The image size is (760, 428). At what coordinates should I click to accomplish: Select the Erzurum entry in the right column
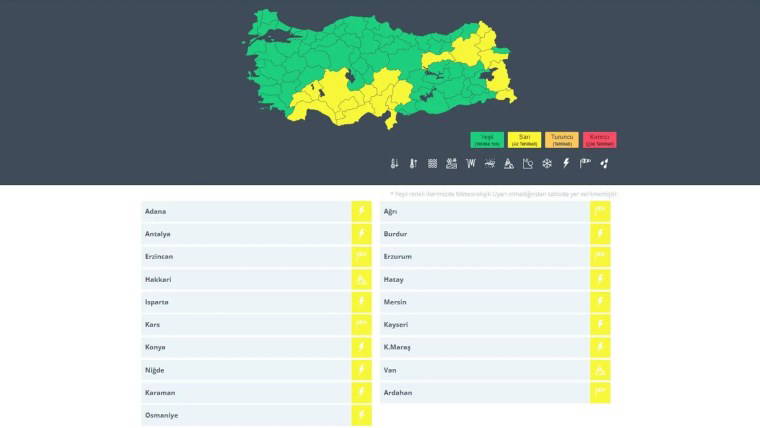click(x=484, y=257)
